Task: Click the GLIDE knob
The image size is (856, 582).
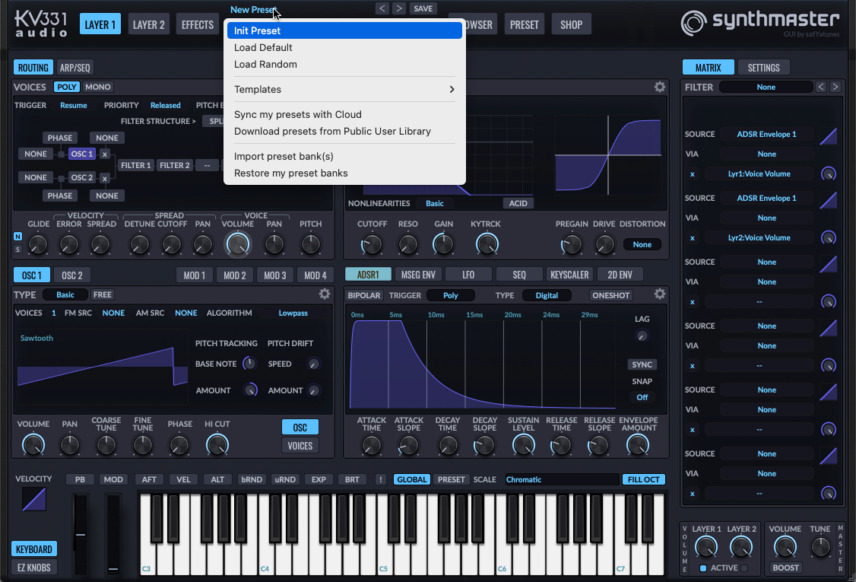Action: click(x=38, y=245)
